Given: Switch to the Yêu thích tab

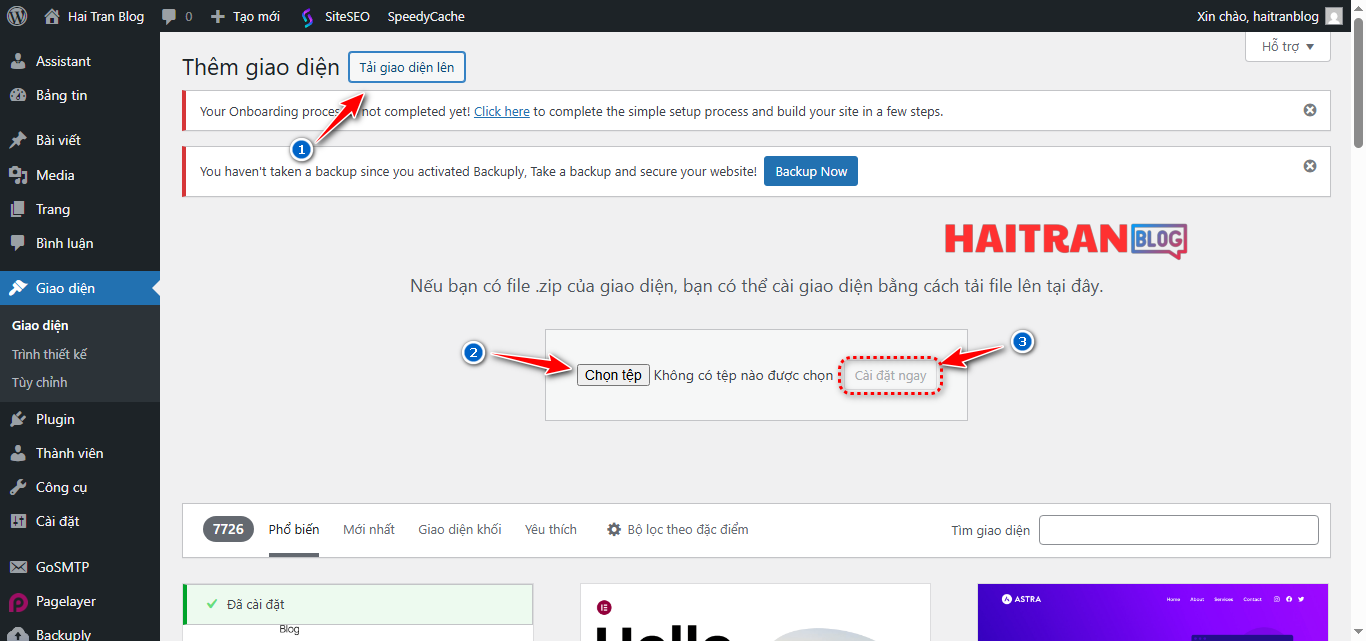Looking at the screenshot, I should coord(550,529).
